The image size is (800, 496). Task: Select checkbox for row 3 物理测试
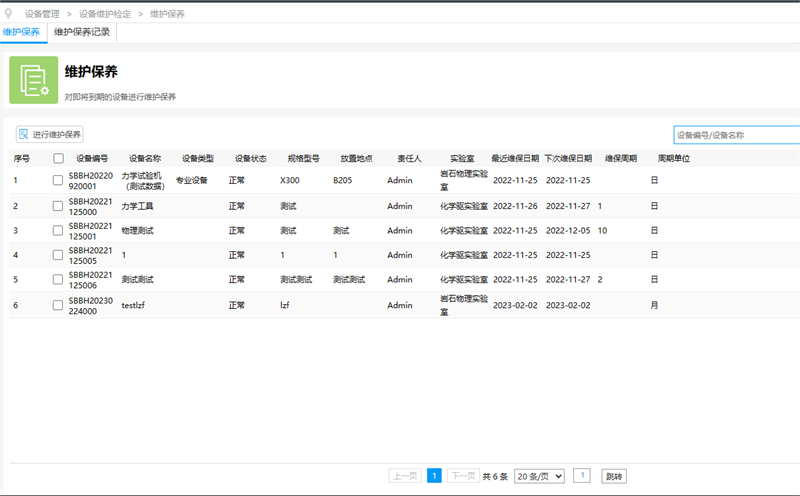(59, 230)
